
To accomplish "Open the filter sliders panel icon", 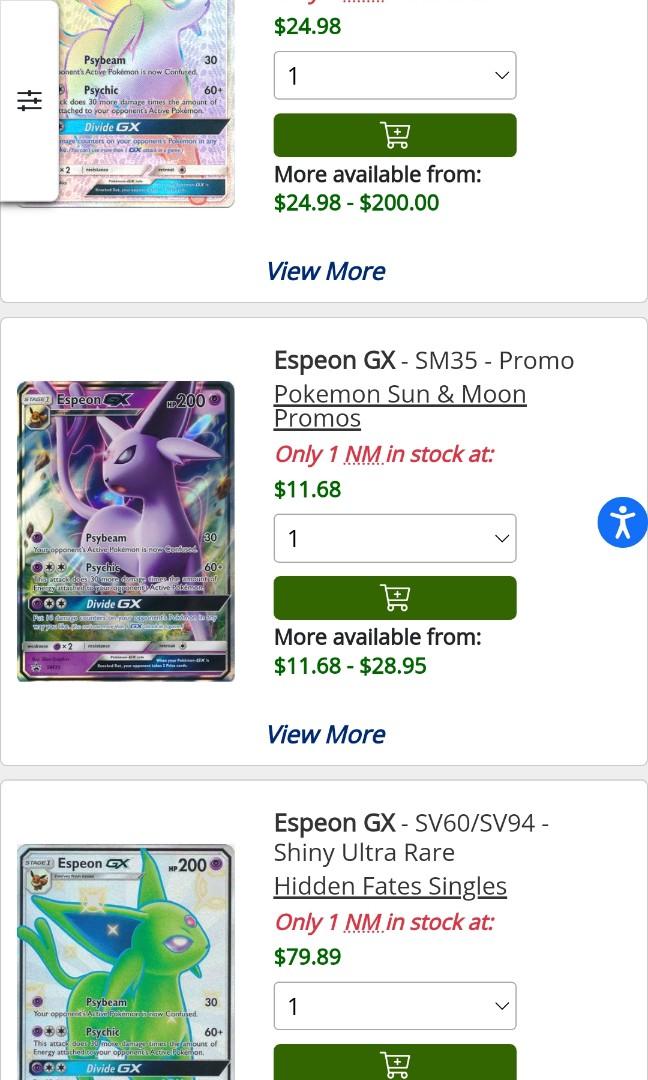I will [x=29, y=101].
